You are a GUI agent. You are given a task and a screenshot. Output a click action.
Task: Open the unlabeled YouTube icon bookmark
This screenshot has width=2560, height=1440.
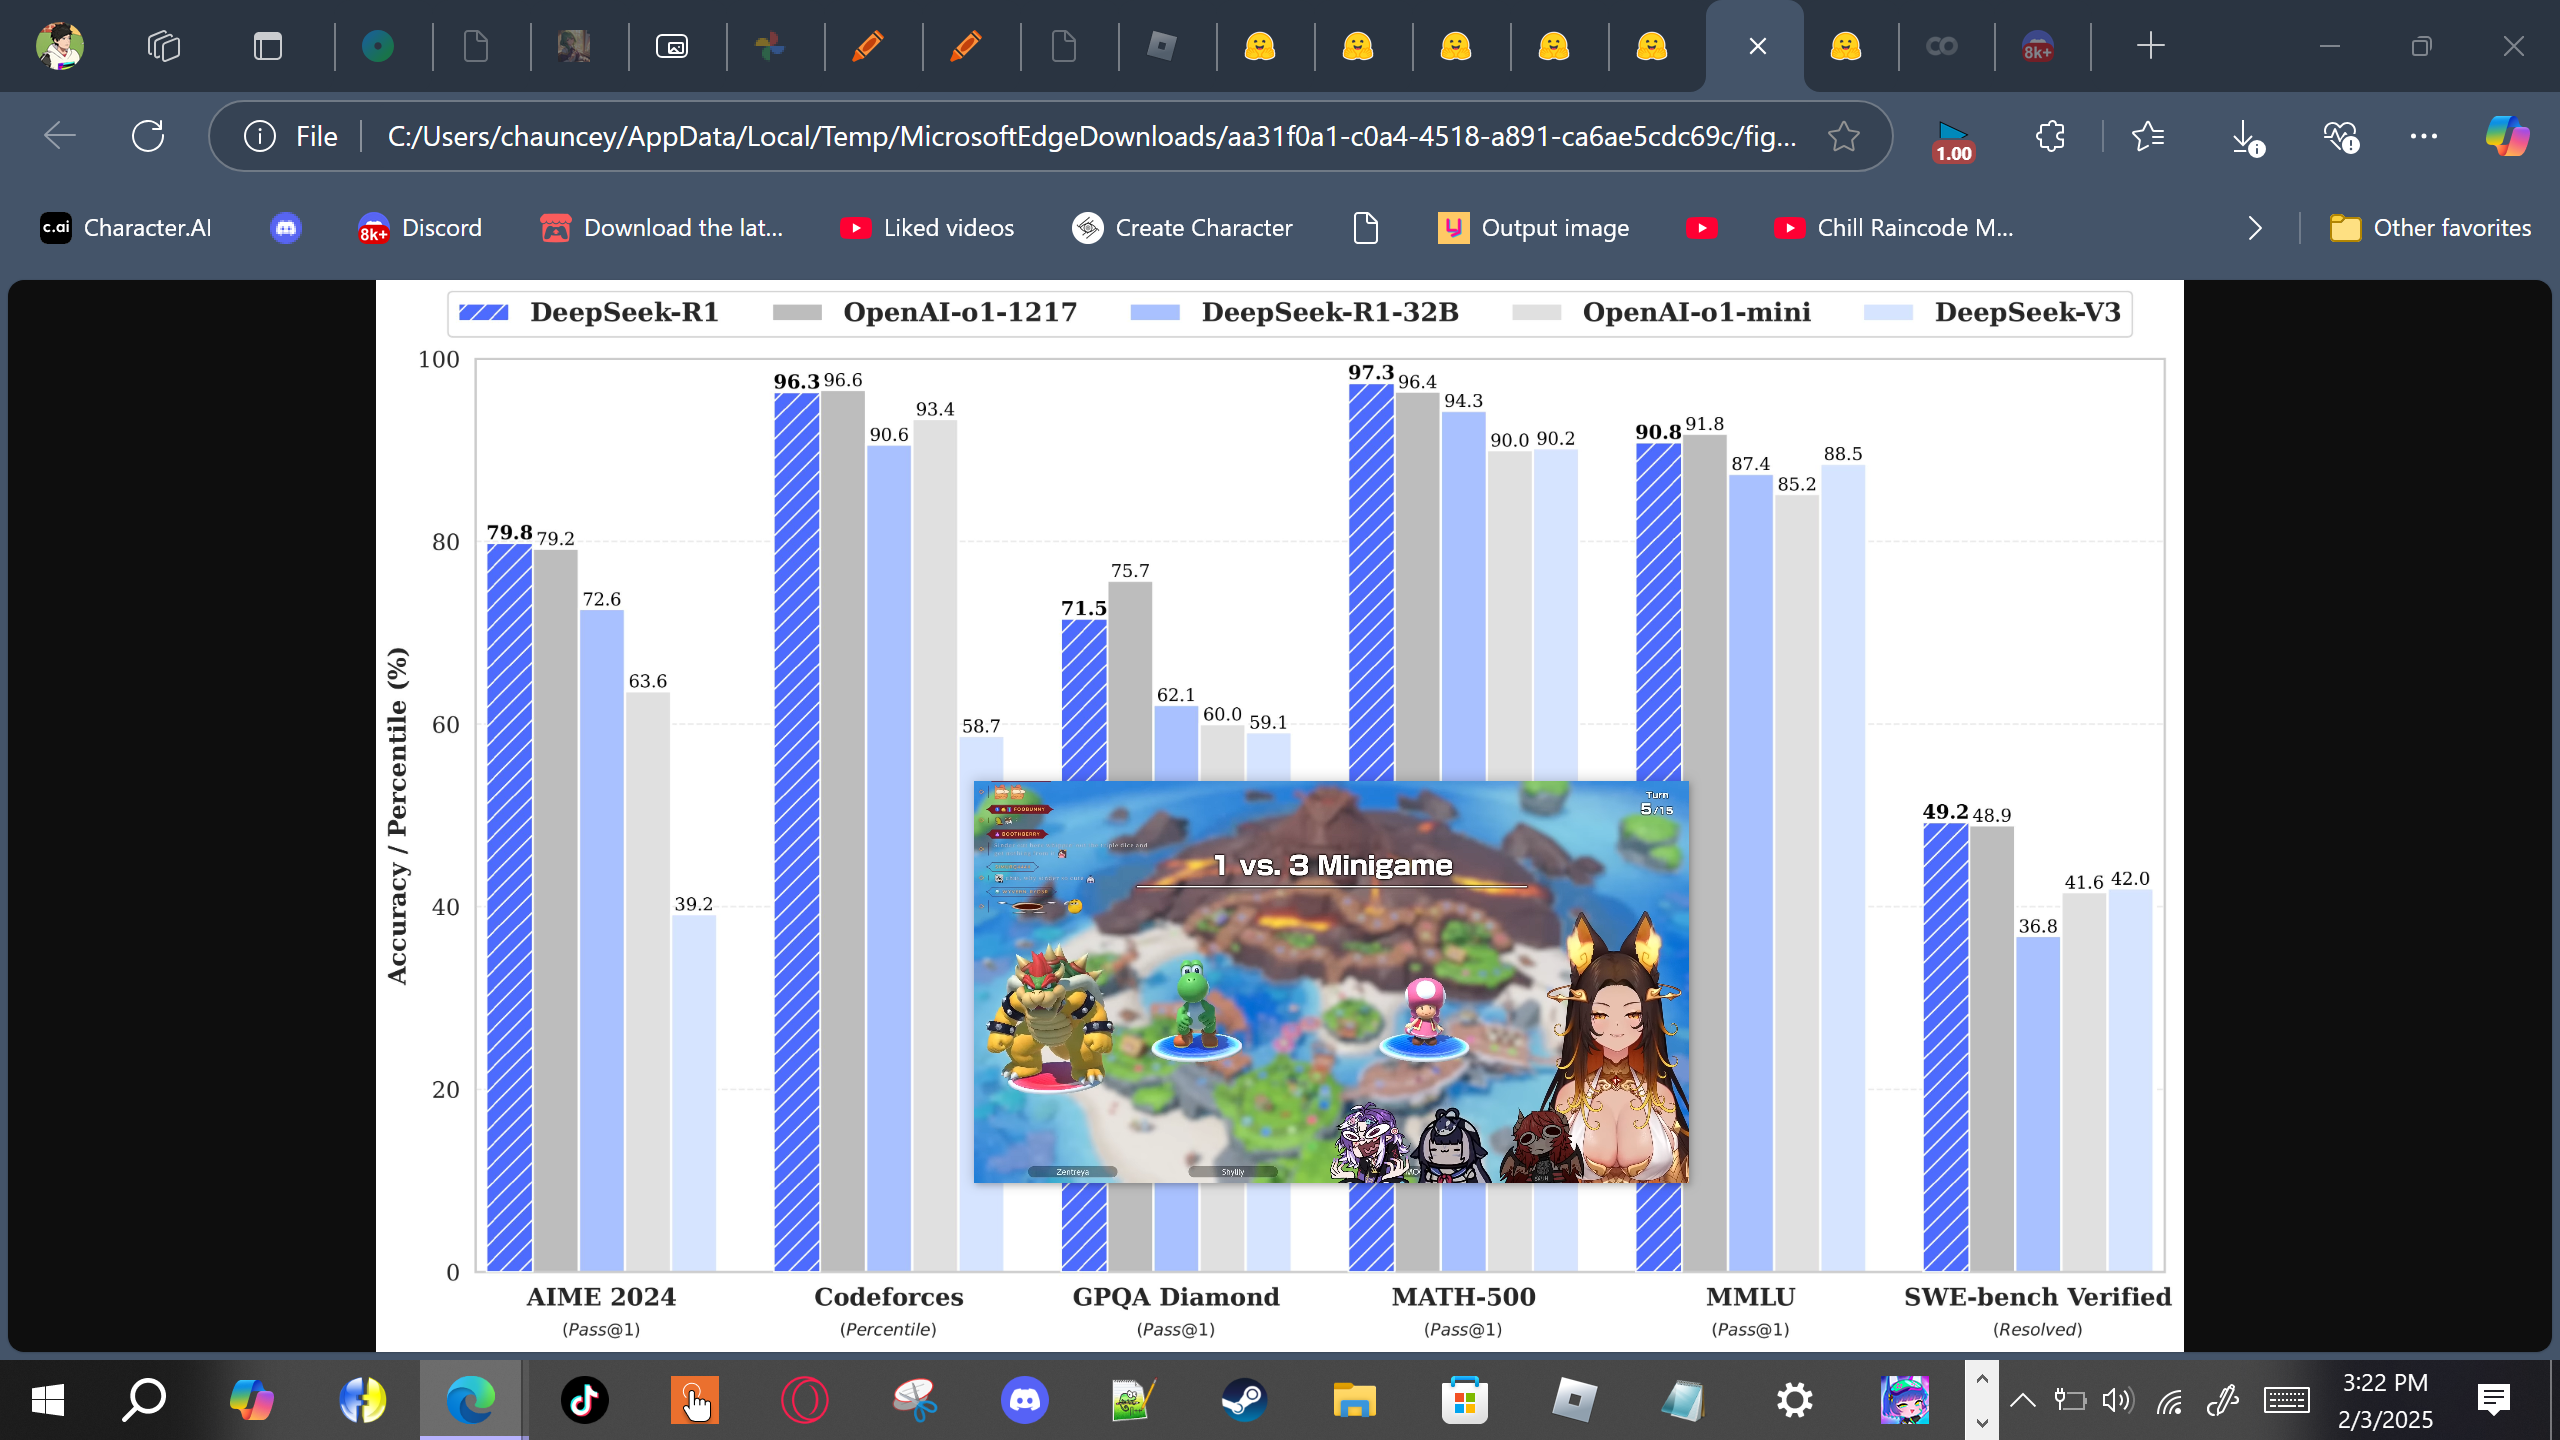coord(1702,228)
